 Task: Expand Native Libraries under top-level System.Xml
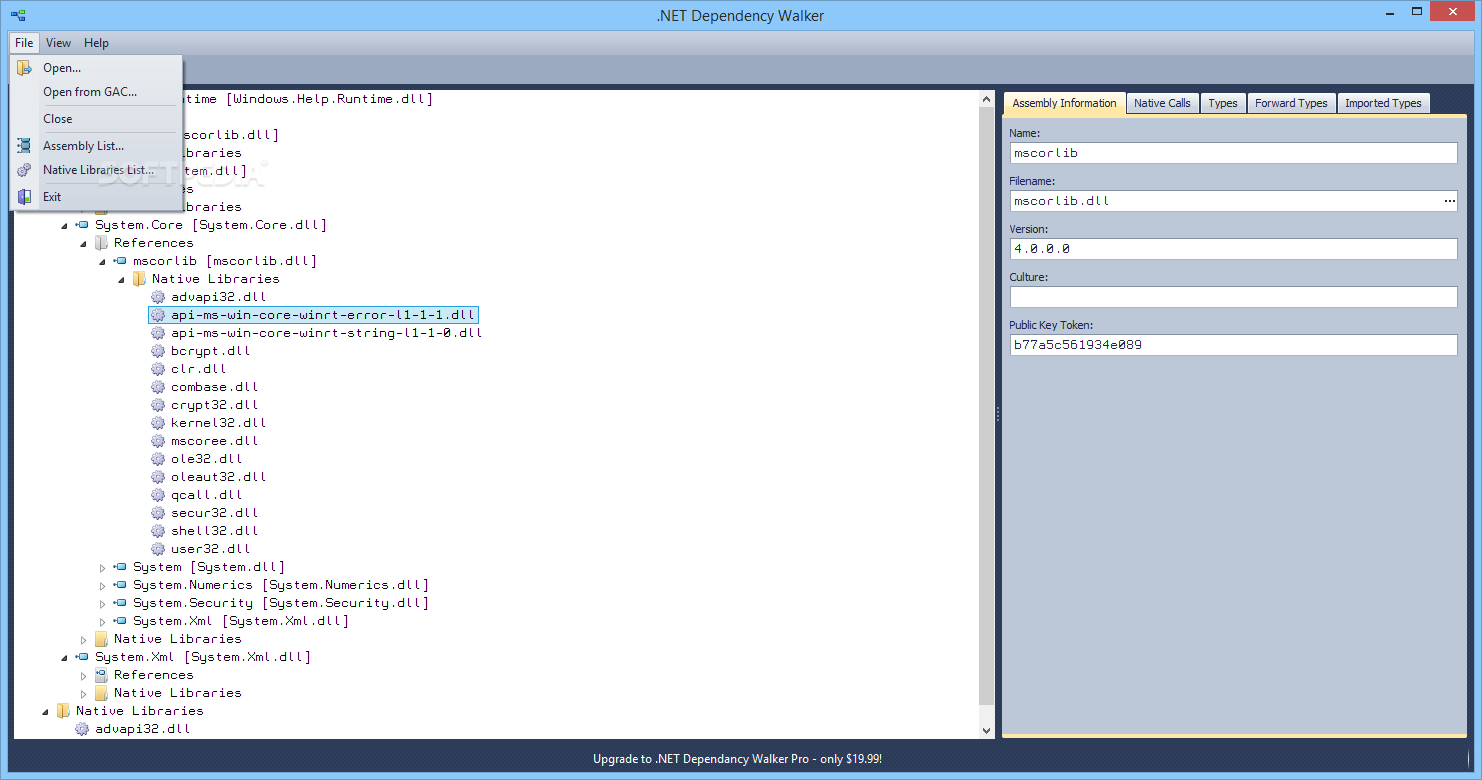point(84,693)
